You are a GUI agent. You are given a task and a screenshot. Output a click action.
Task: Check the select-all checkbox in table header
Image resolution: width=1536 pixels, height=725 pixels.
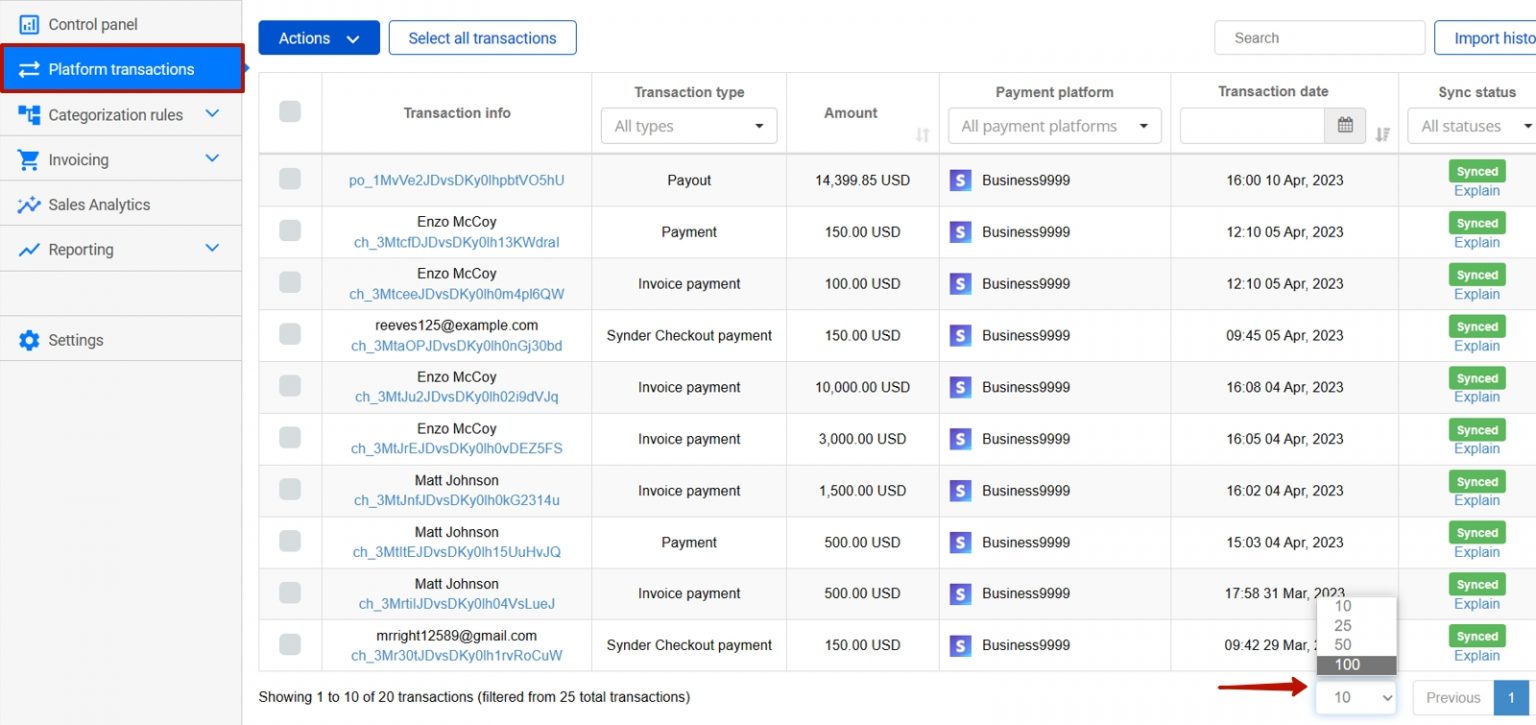coord(290,113)
